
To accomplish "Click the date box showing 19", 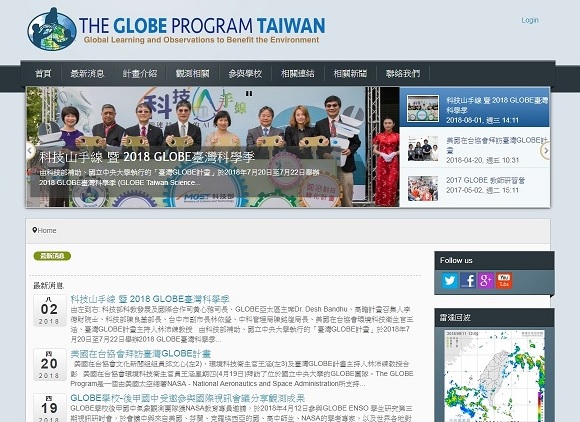I will click(50, 408).
